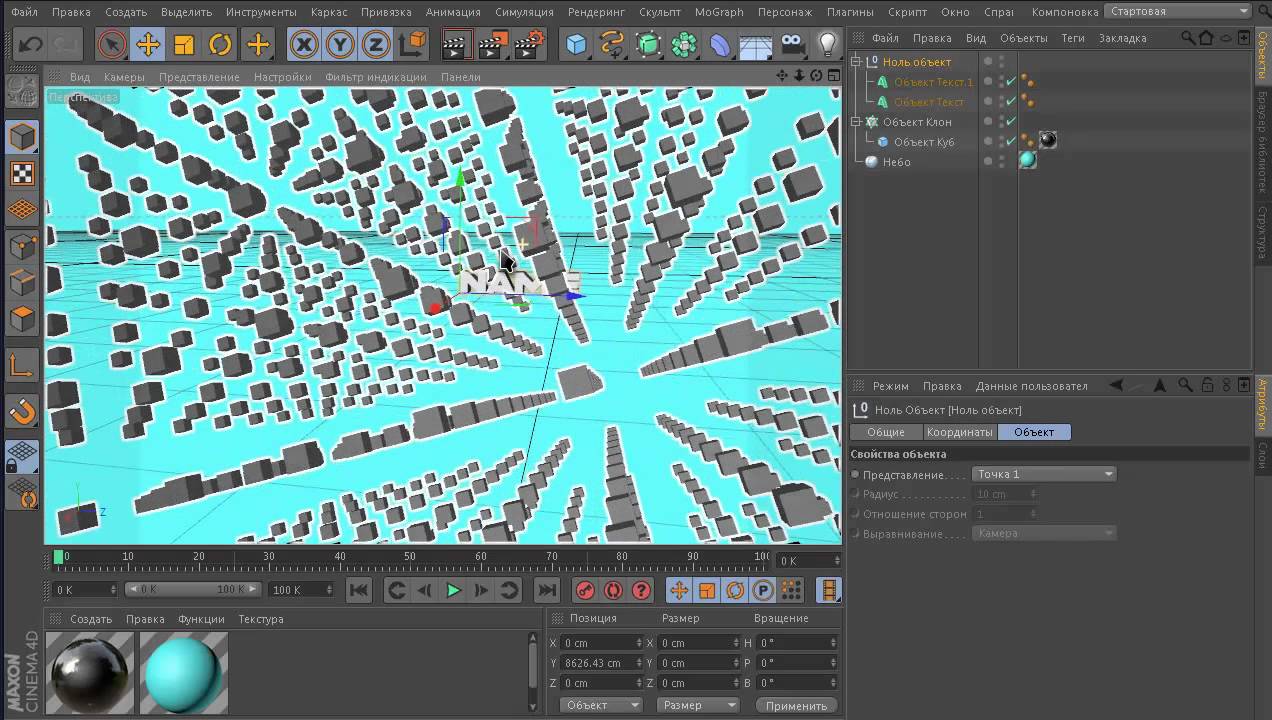Render to Picture Viewer
Screen dimensions: 1272x720
click(x=492, y=45)
